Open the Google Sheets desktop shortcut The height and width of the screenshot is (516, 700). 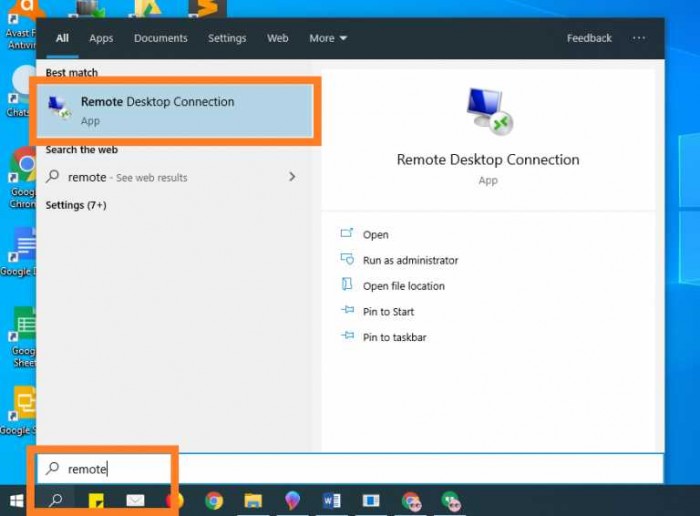tap(23, 337)
